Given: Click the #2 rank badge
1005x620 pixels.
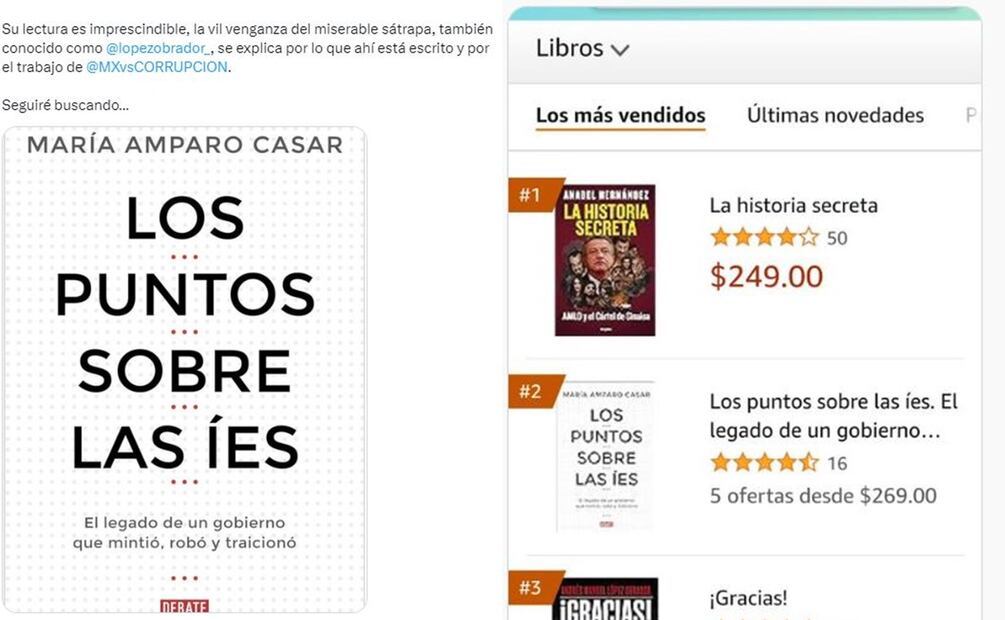Looking at the screenshot, I should (533, 390).
